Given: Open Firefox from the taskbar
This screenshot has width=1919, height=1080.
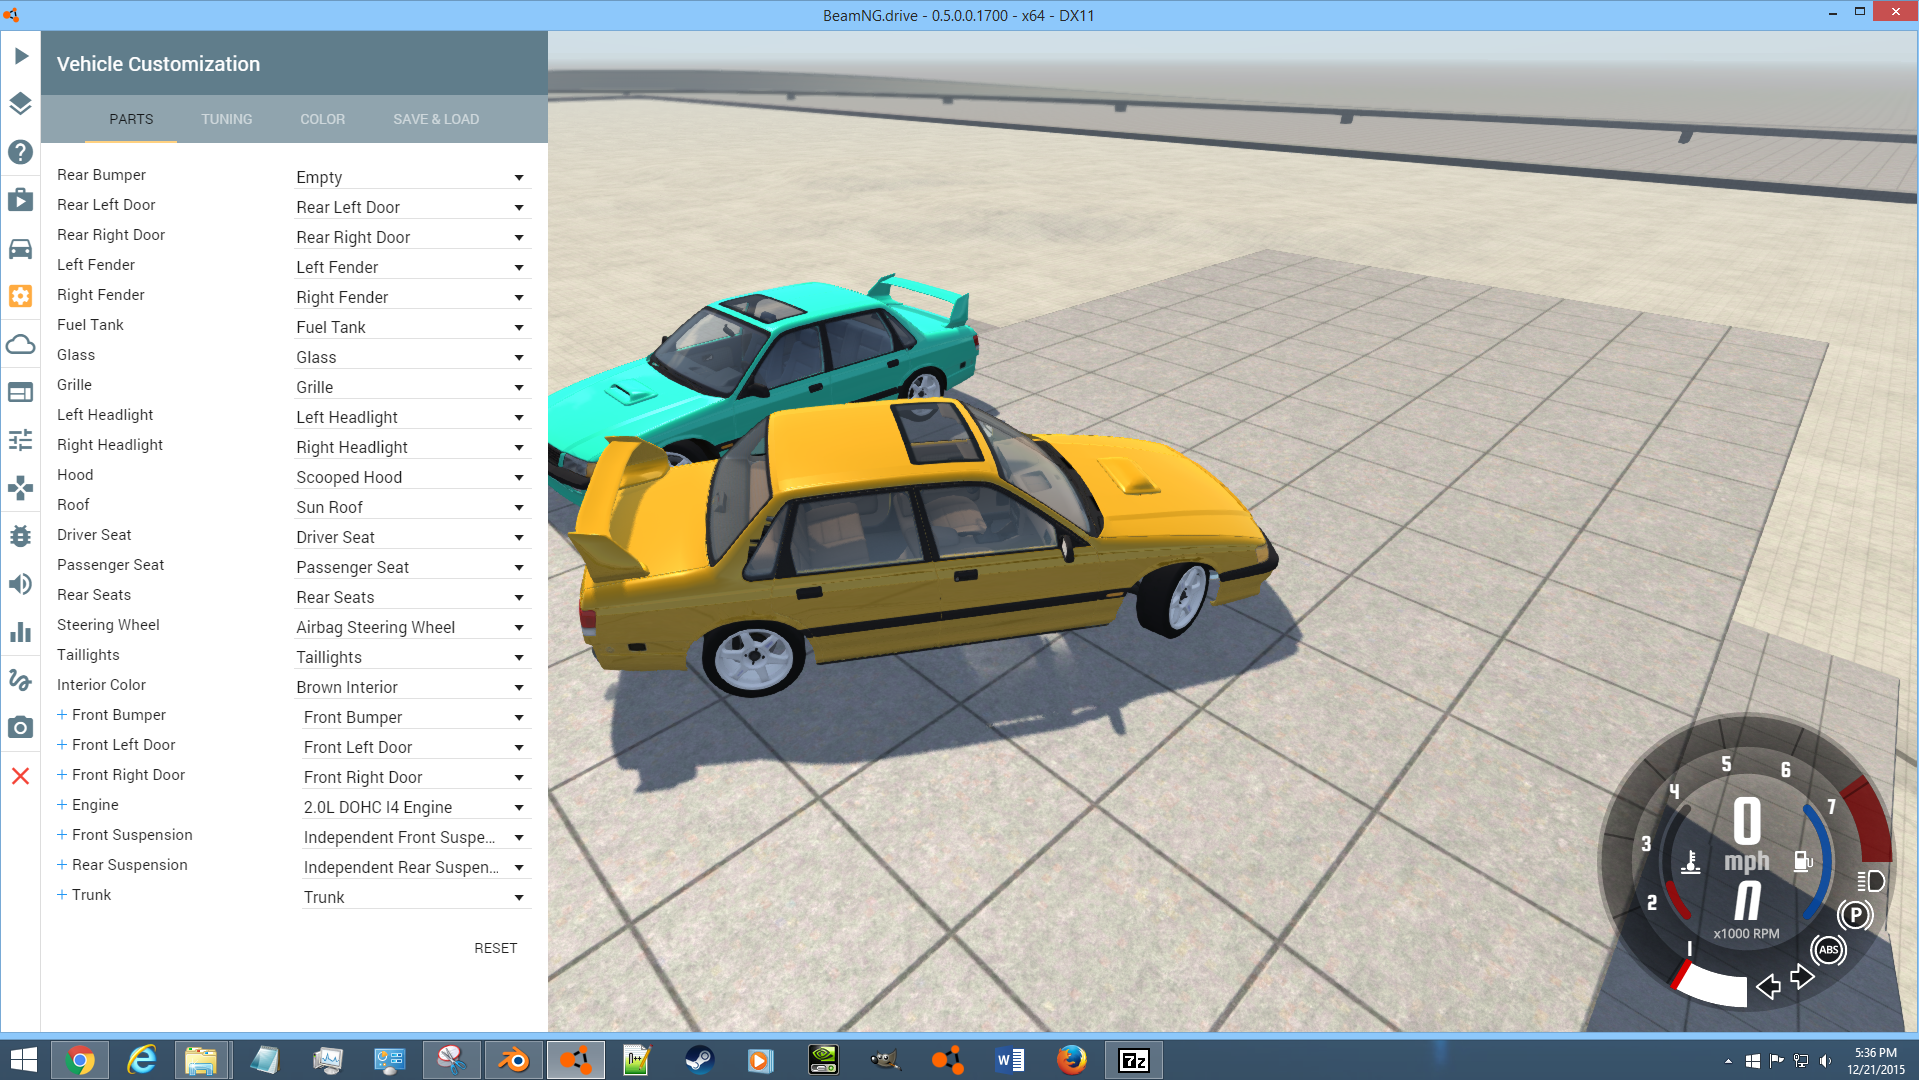Looking at the screenshot, I should 1071,1060.
